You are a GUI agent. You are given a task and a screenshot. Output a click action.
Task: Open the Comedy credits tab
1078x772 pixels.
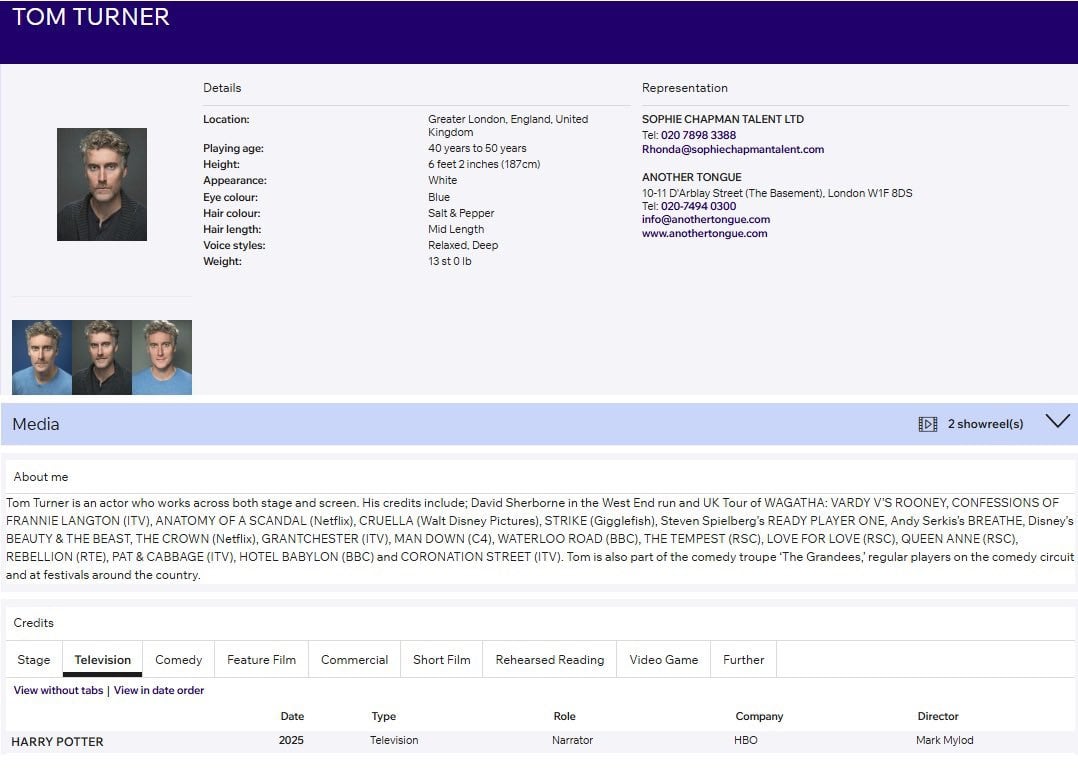[178, 660]
